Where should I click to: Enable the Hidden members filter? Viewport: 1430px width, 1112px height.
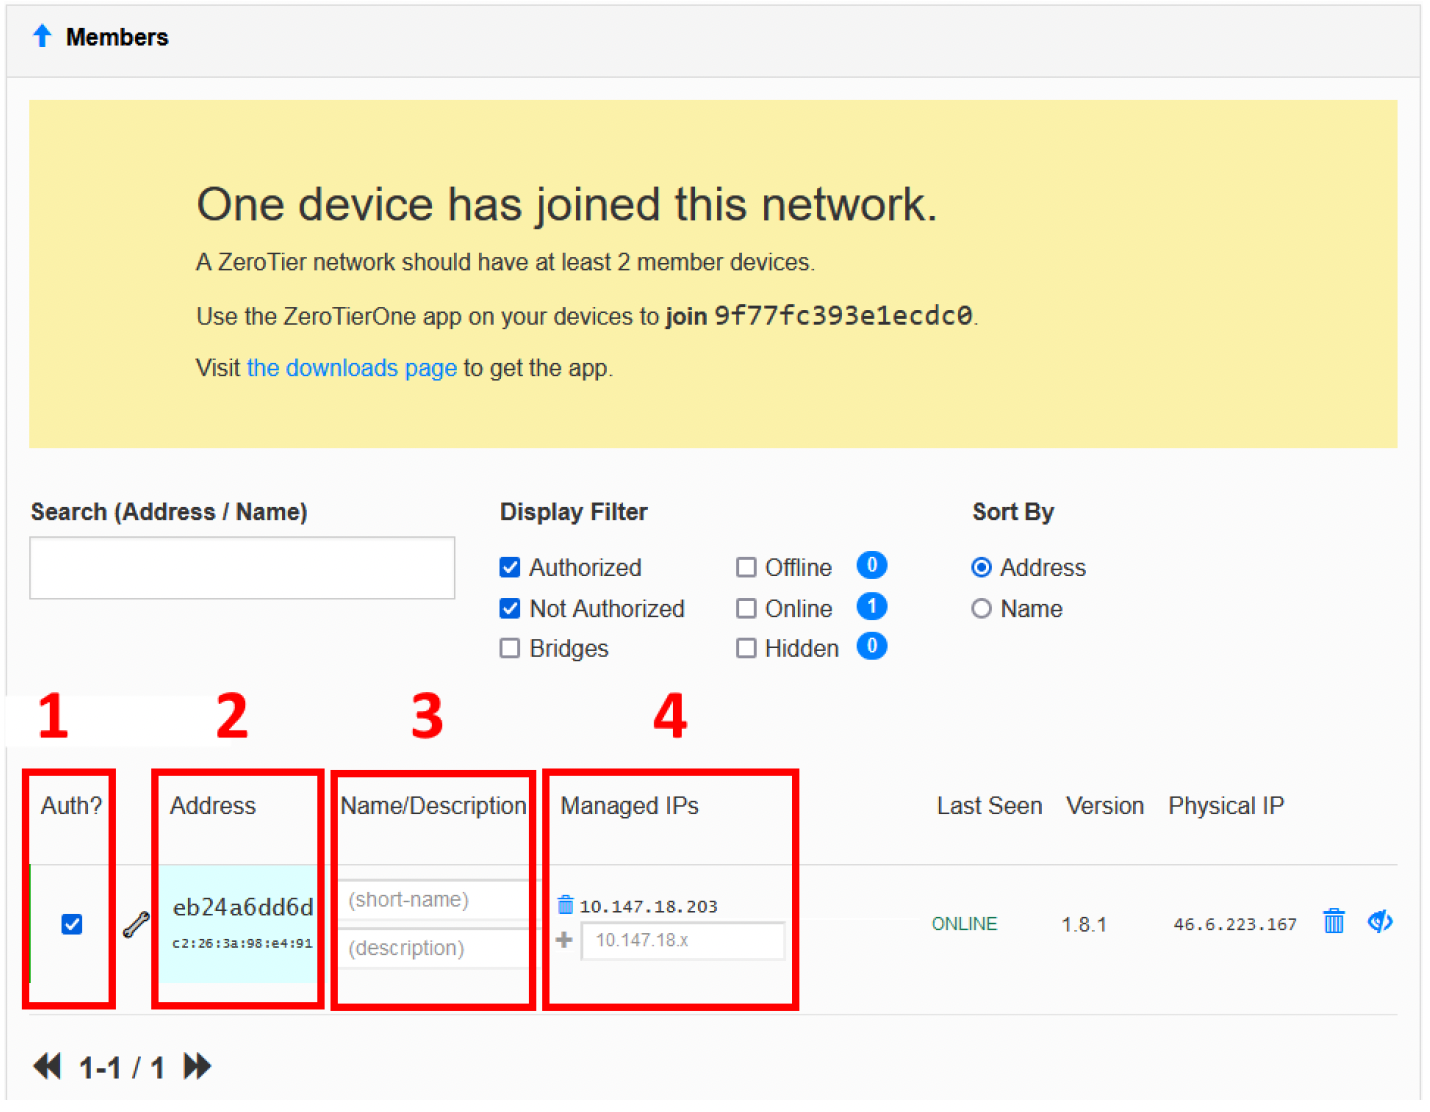(x=746, y=649)
